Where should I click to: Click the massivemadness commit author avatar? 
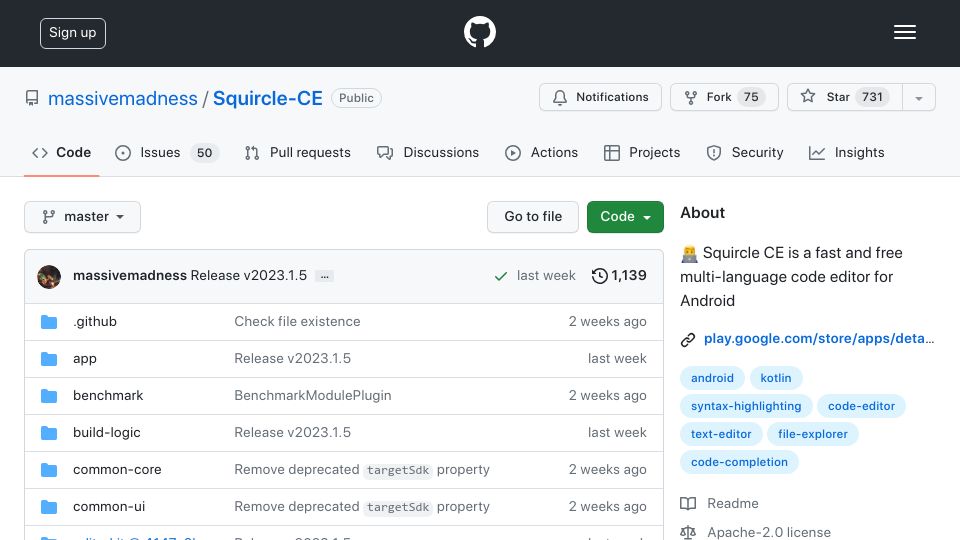click(x=49, y=277)
